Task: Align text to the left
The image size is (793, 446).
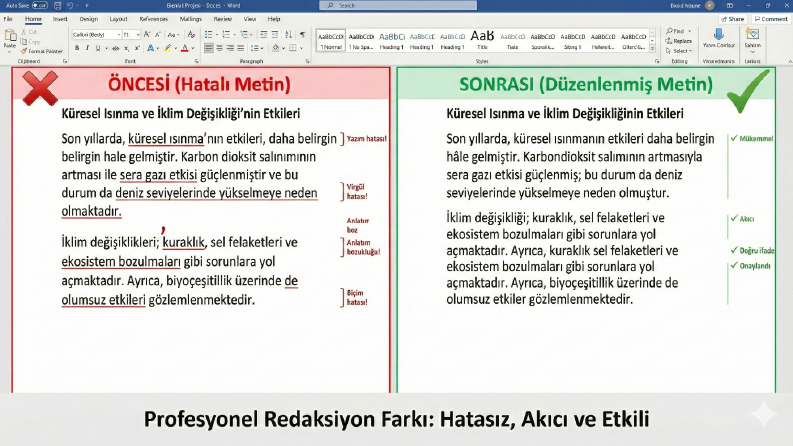Action: 209,48
